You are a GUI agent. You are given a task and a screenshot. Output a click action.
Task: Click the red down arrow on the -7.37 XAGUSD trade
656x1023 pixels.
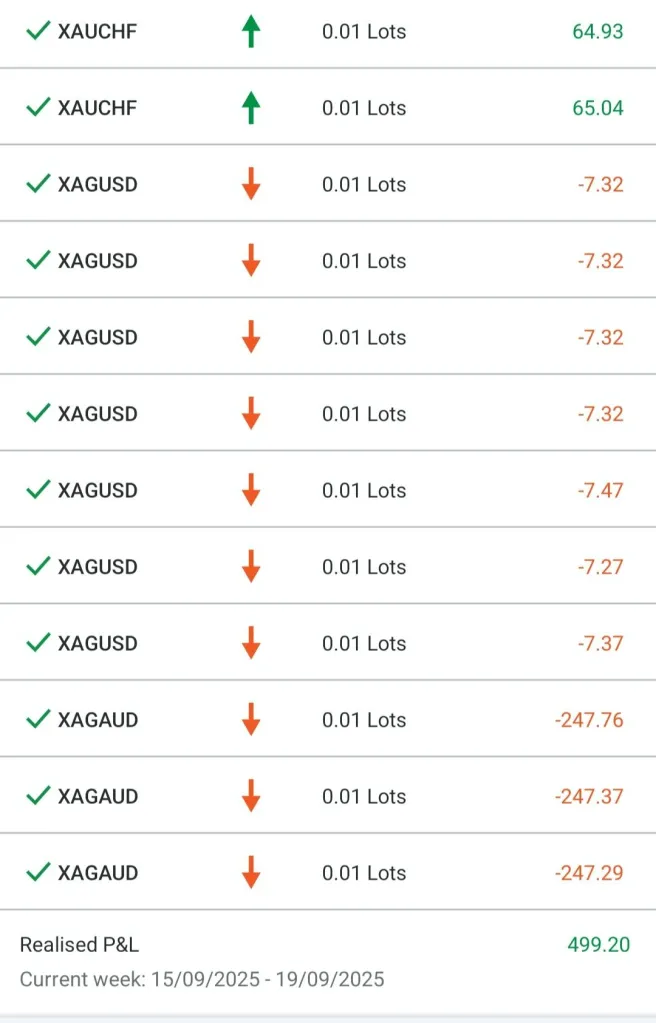[251, 643]
